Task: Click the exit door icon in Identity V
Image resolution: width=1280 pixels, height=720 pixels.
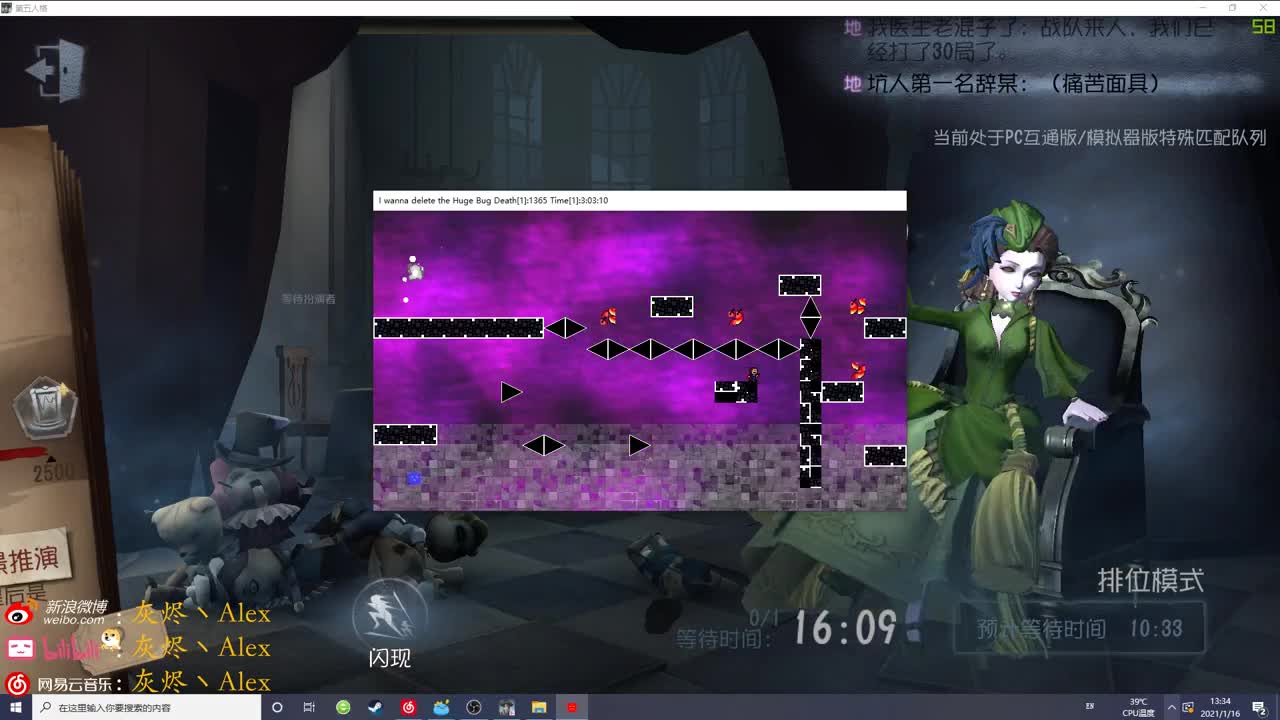Action: 55,70
